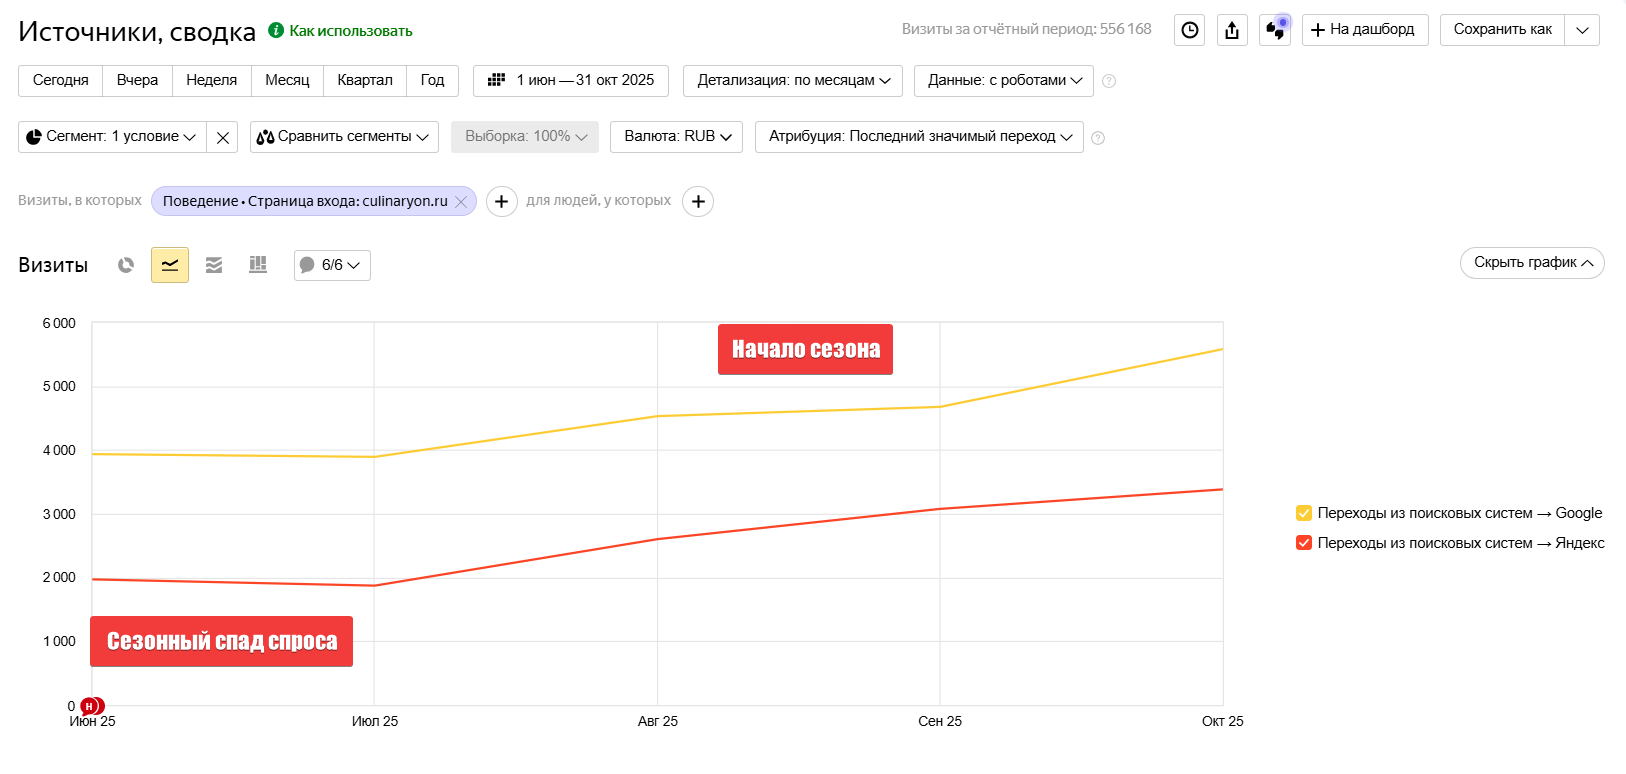
Task: Click the red annotation marker at Июн 25
Action: pos(91,706)
